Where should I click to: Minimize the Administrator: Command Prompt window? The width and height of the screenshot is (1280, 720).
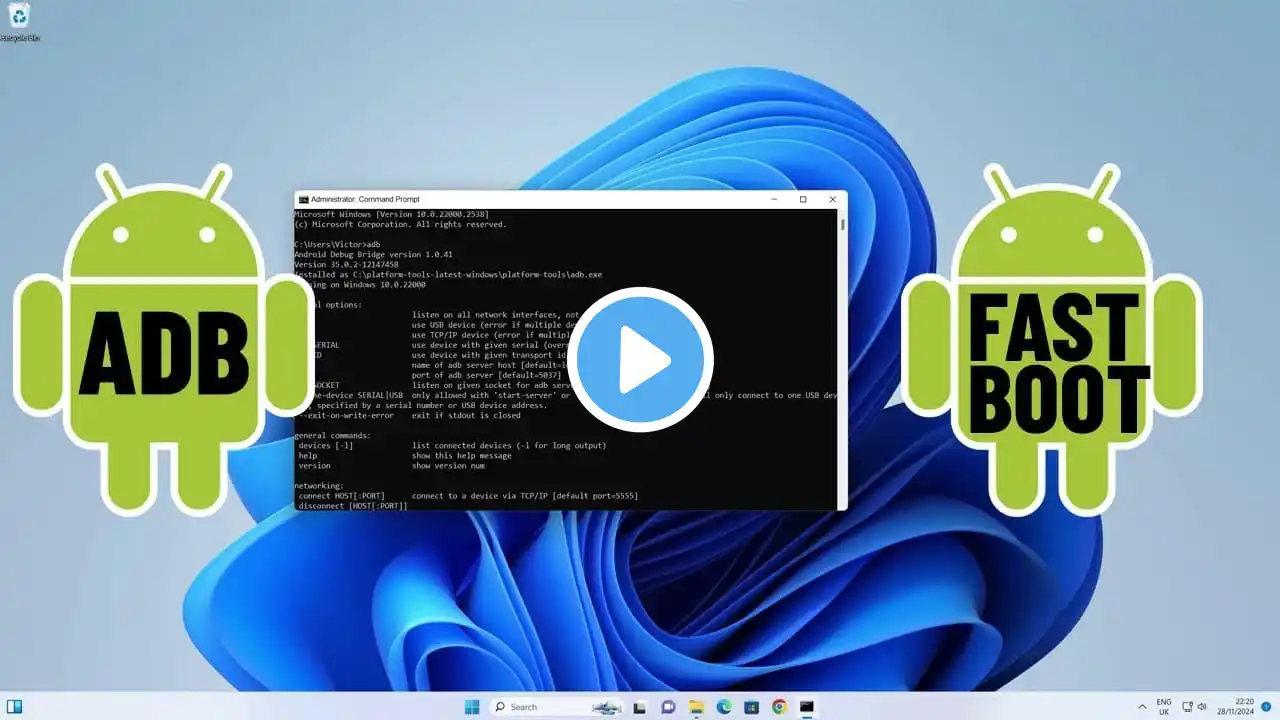775,199
